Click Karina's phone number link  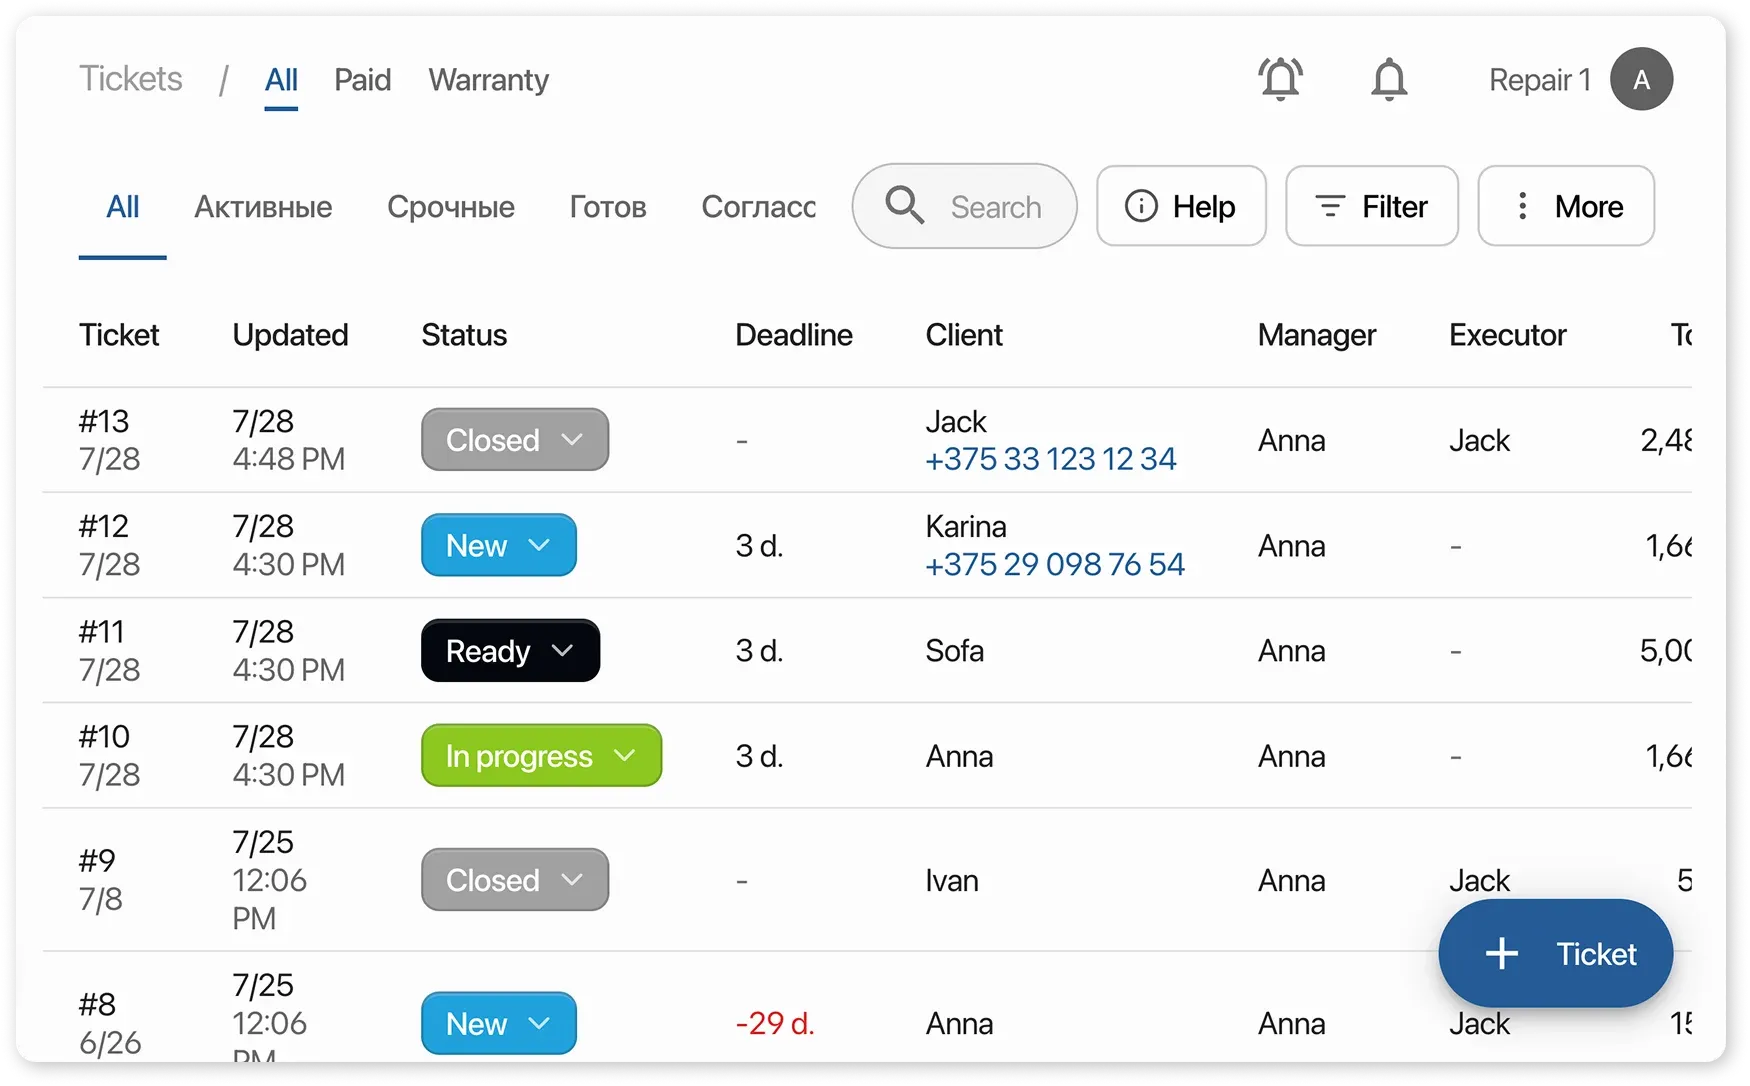[1054, 564]
